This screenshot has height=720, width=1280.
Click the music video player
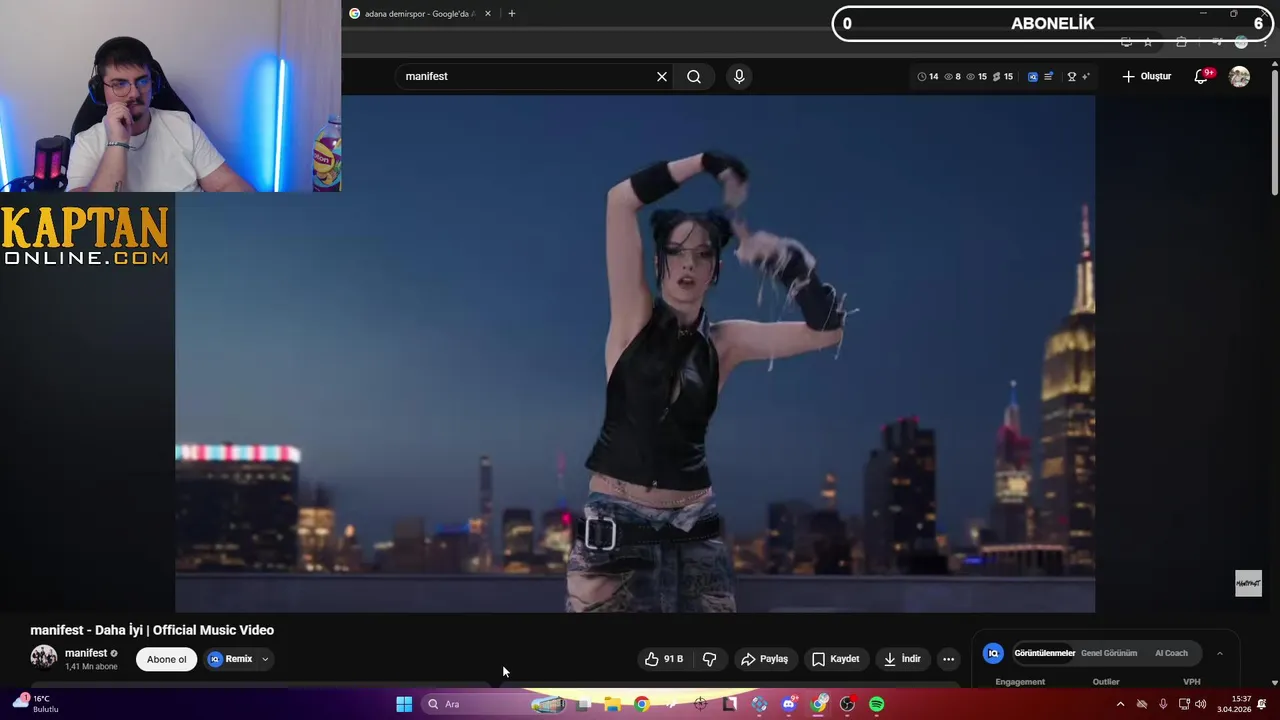click(x=635, y=353)
